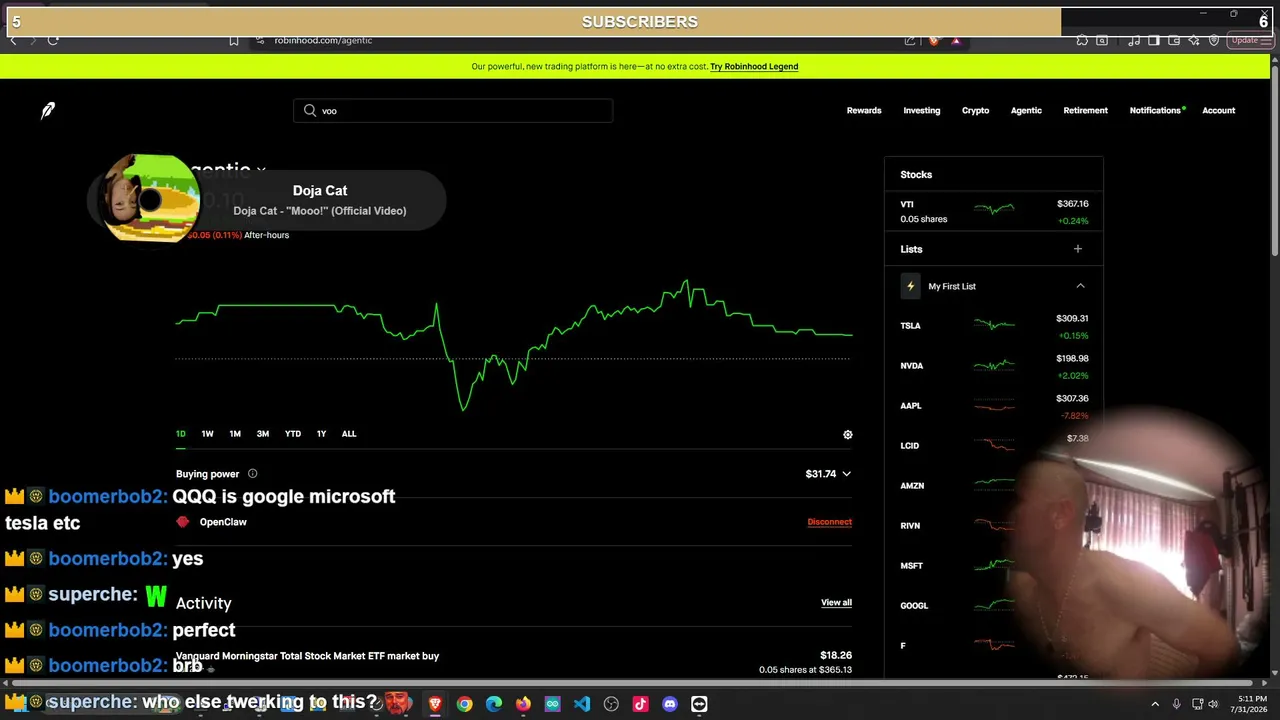Image resolution: width=1280 pixels, height=720 pixels.
Task: Open Firefox from the taskbar
Action: [x=523, y=704]
